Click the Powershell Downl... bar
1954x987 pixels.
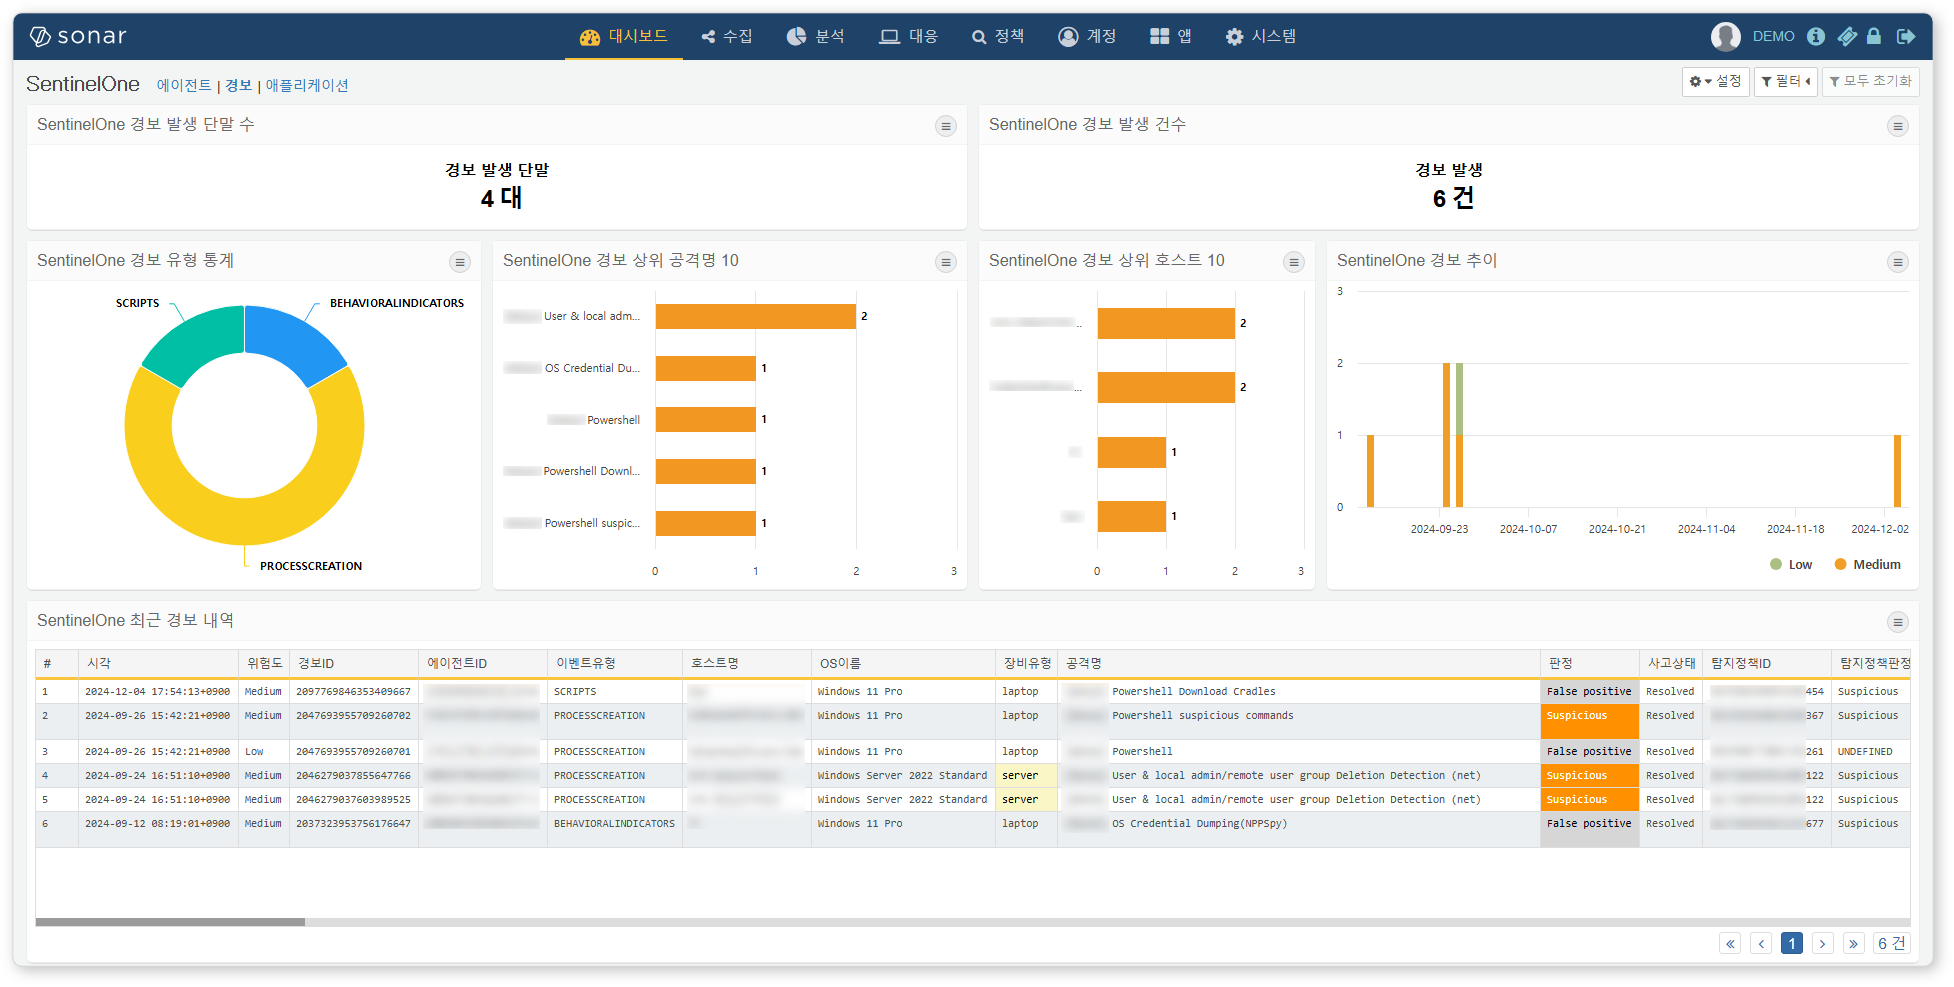(x=706, y=471)
